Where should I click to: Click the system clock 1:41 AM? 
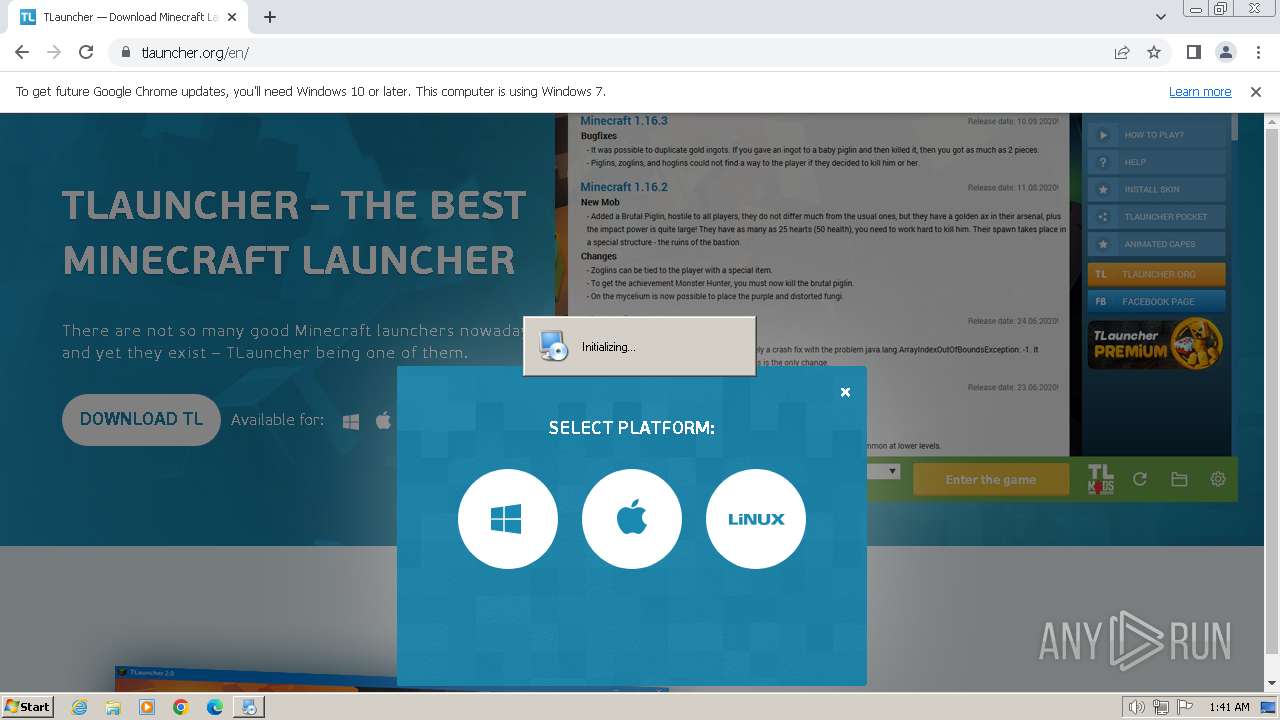pyautogui.click(x=1229, y=707)
